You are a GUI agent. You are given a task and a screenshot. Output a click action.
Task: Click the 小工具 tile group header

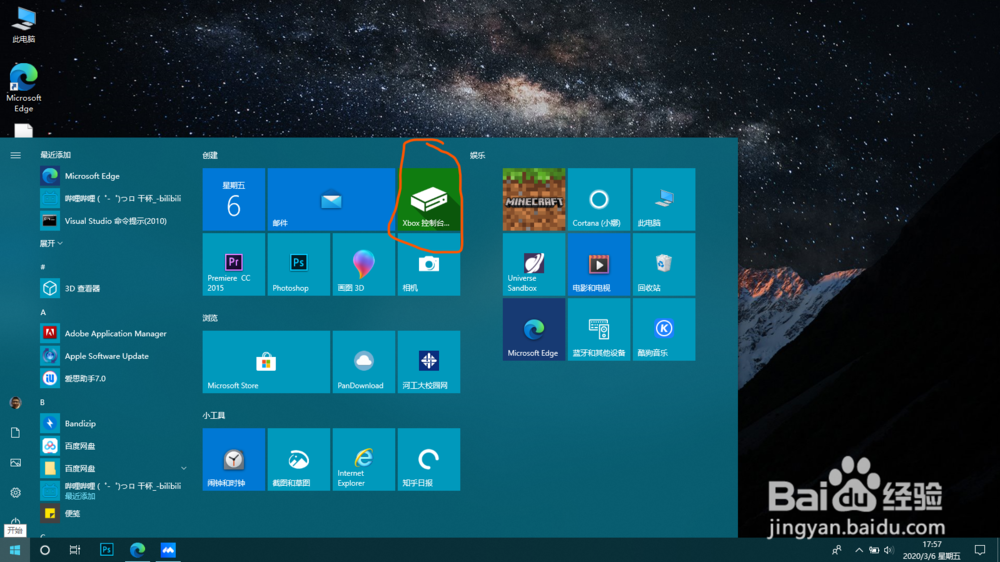[214, 415]
